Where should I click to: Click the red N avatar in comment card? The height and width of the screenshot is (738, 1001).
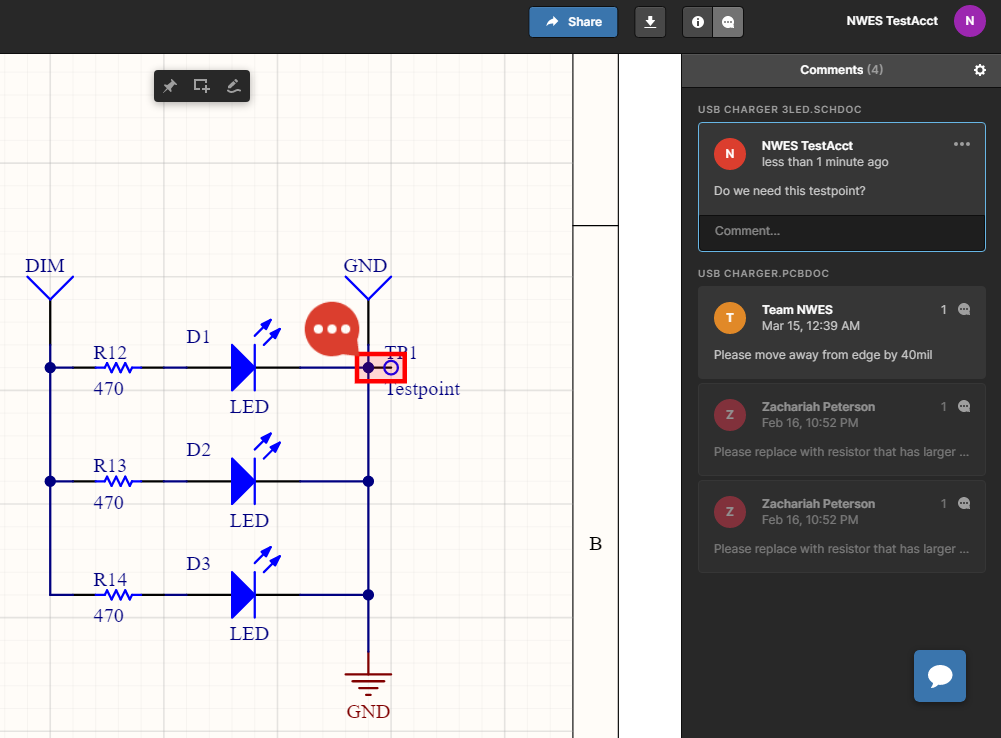730,154
